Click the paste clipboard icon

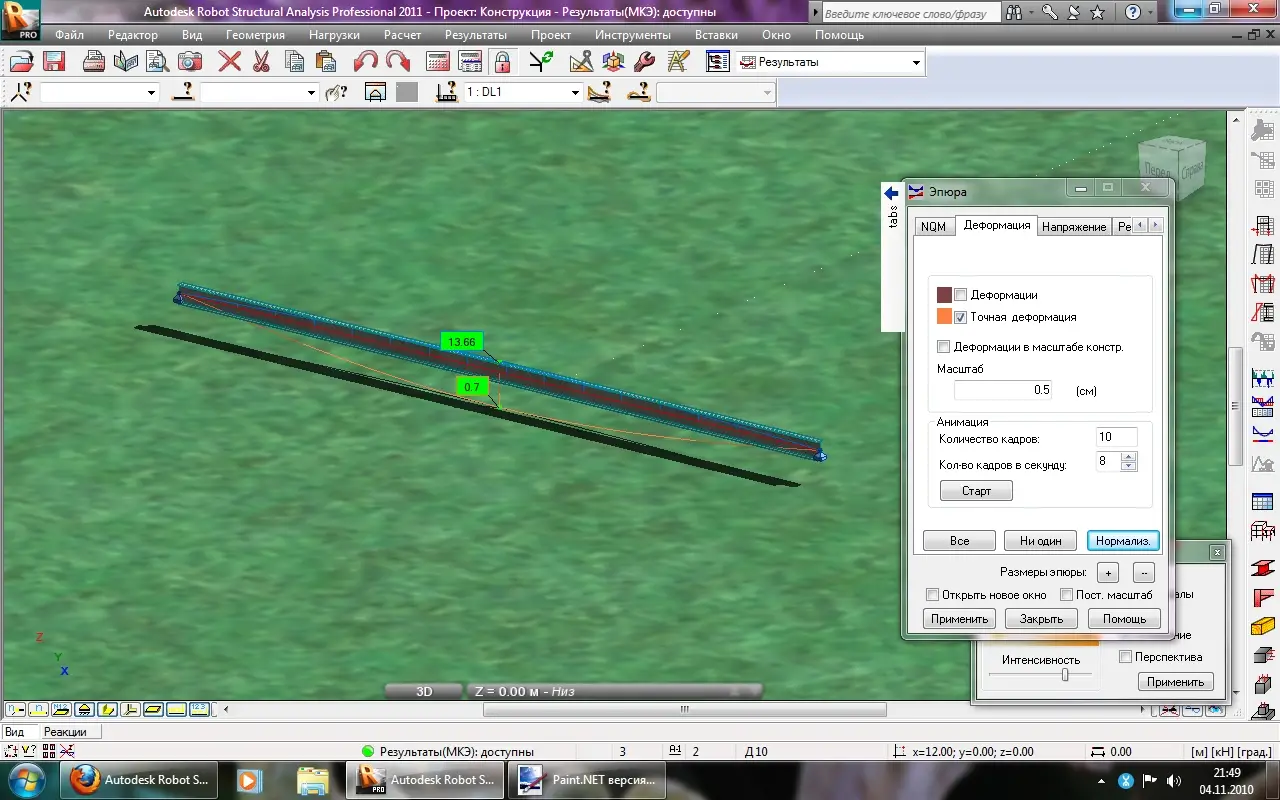326,62
